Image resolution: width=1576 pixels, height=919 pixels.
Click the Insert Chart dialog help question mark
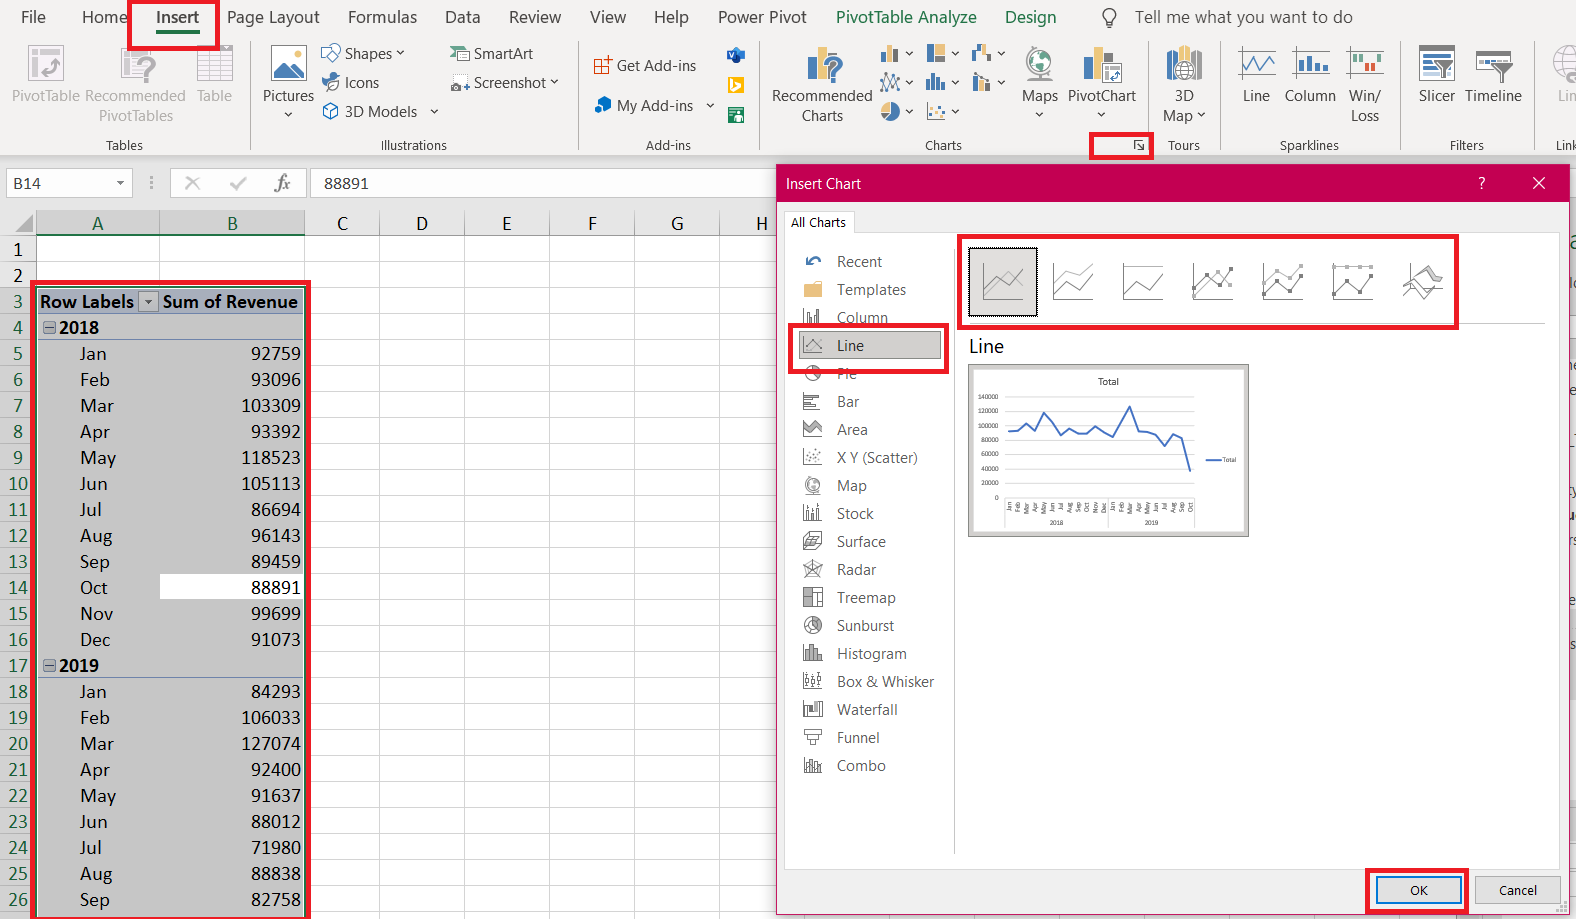(x=1482, y=183)
